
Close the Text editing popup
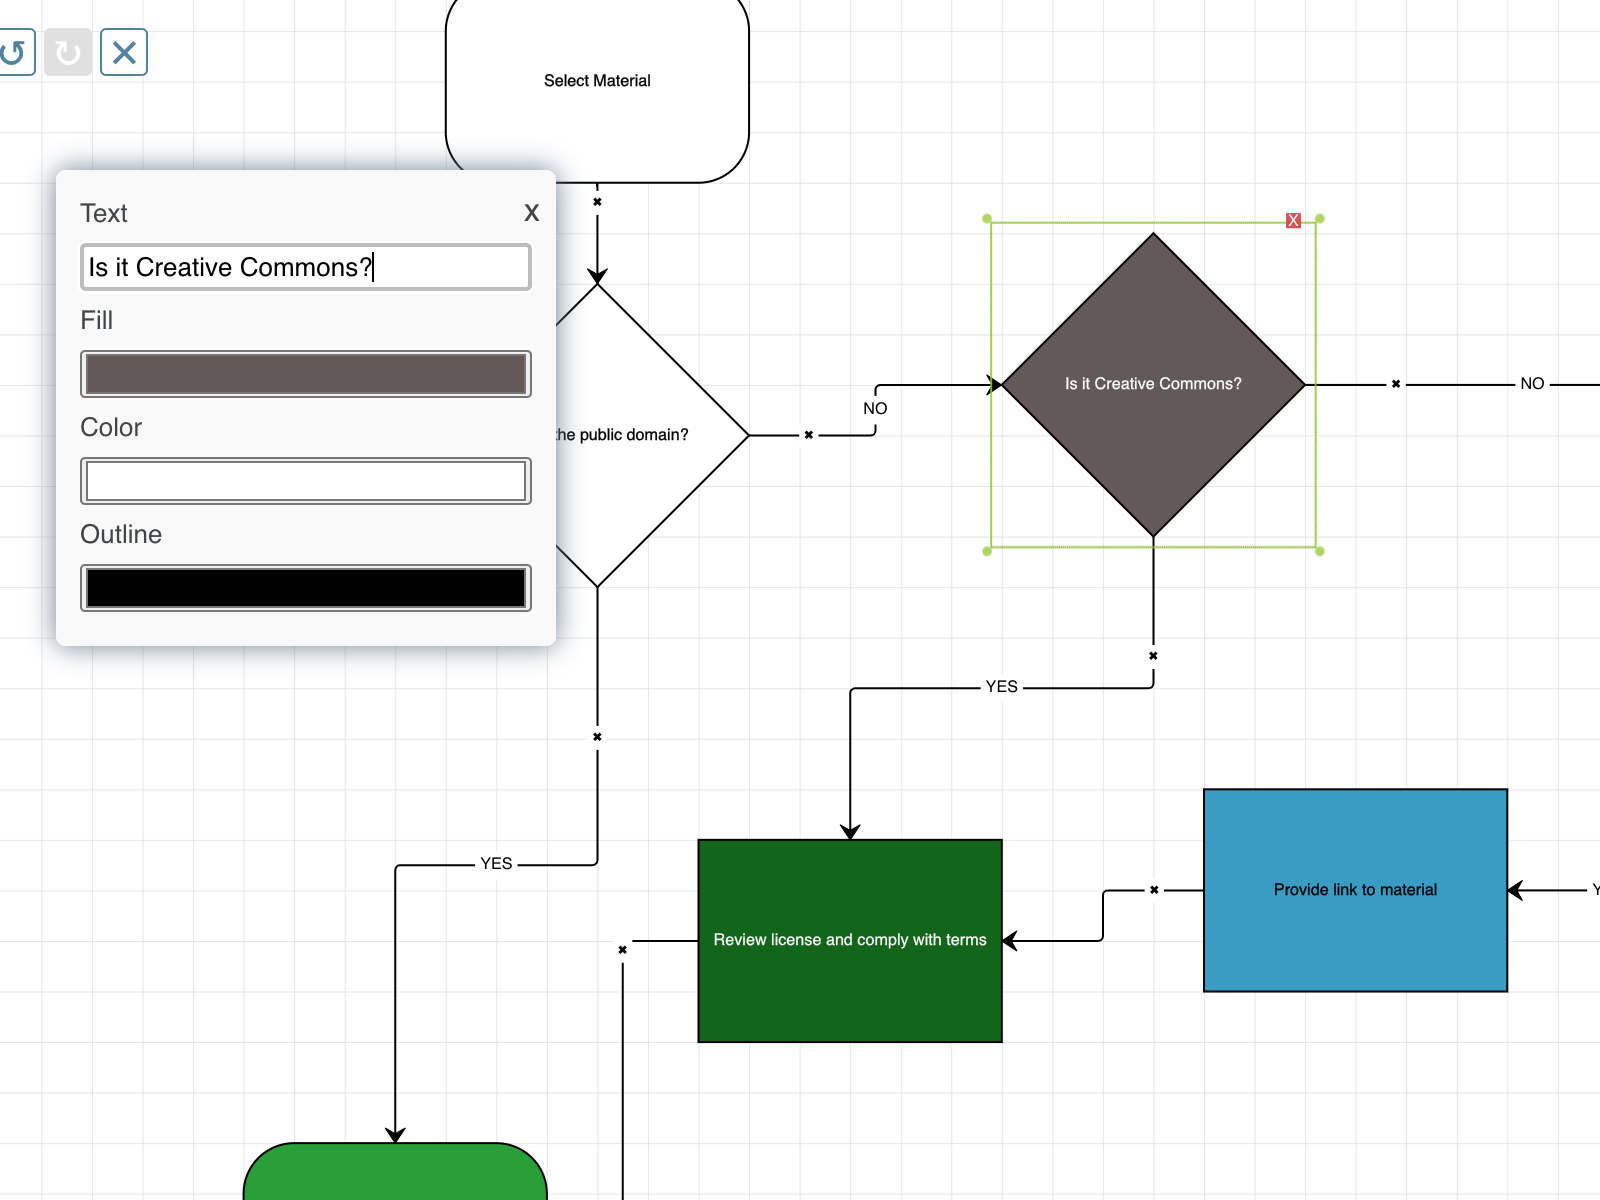530,213
